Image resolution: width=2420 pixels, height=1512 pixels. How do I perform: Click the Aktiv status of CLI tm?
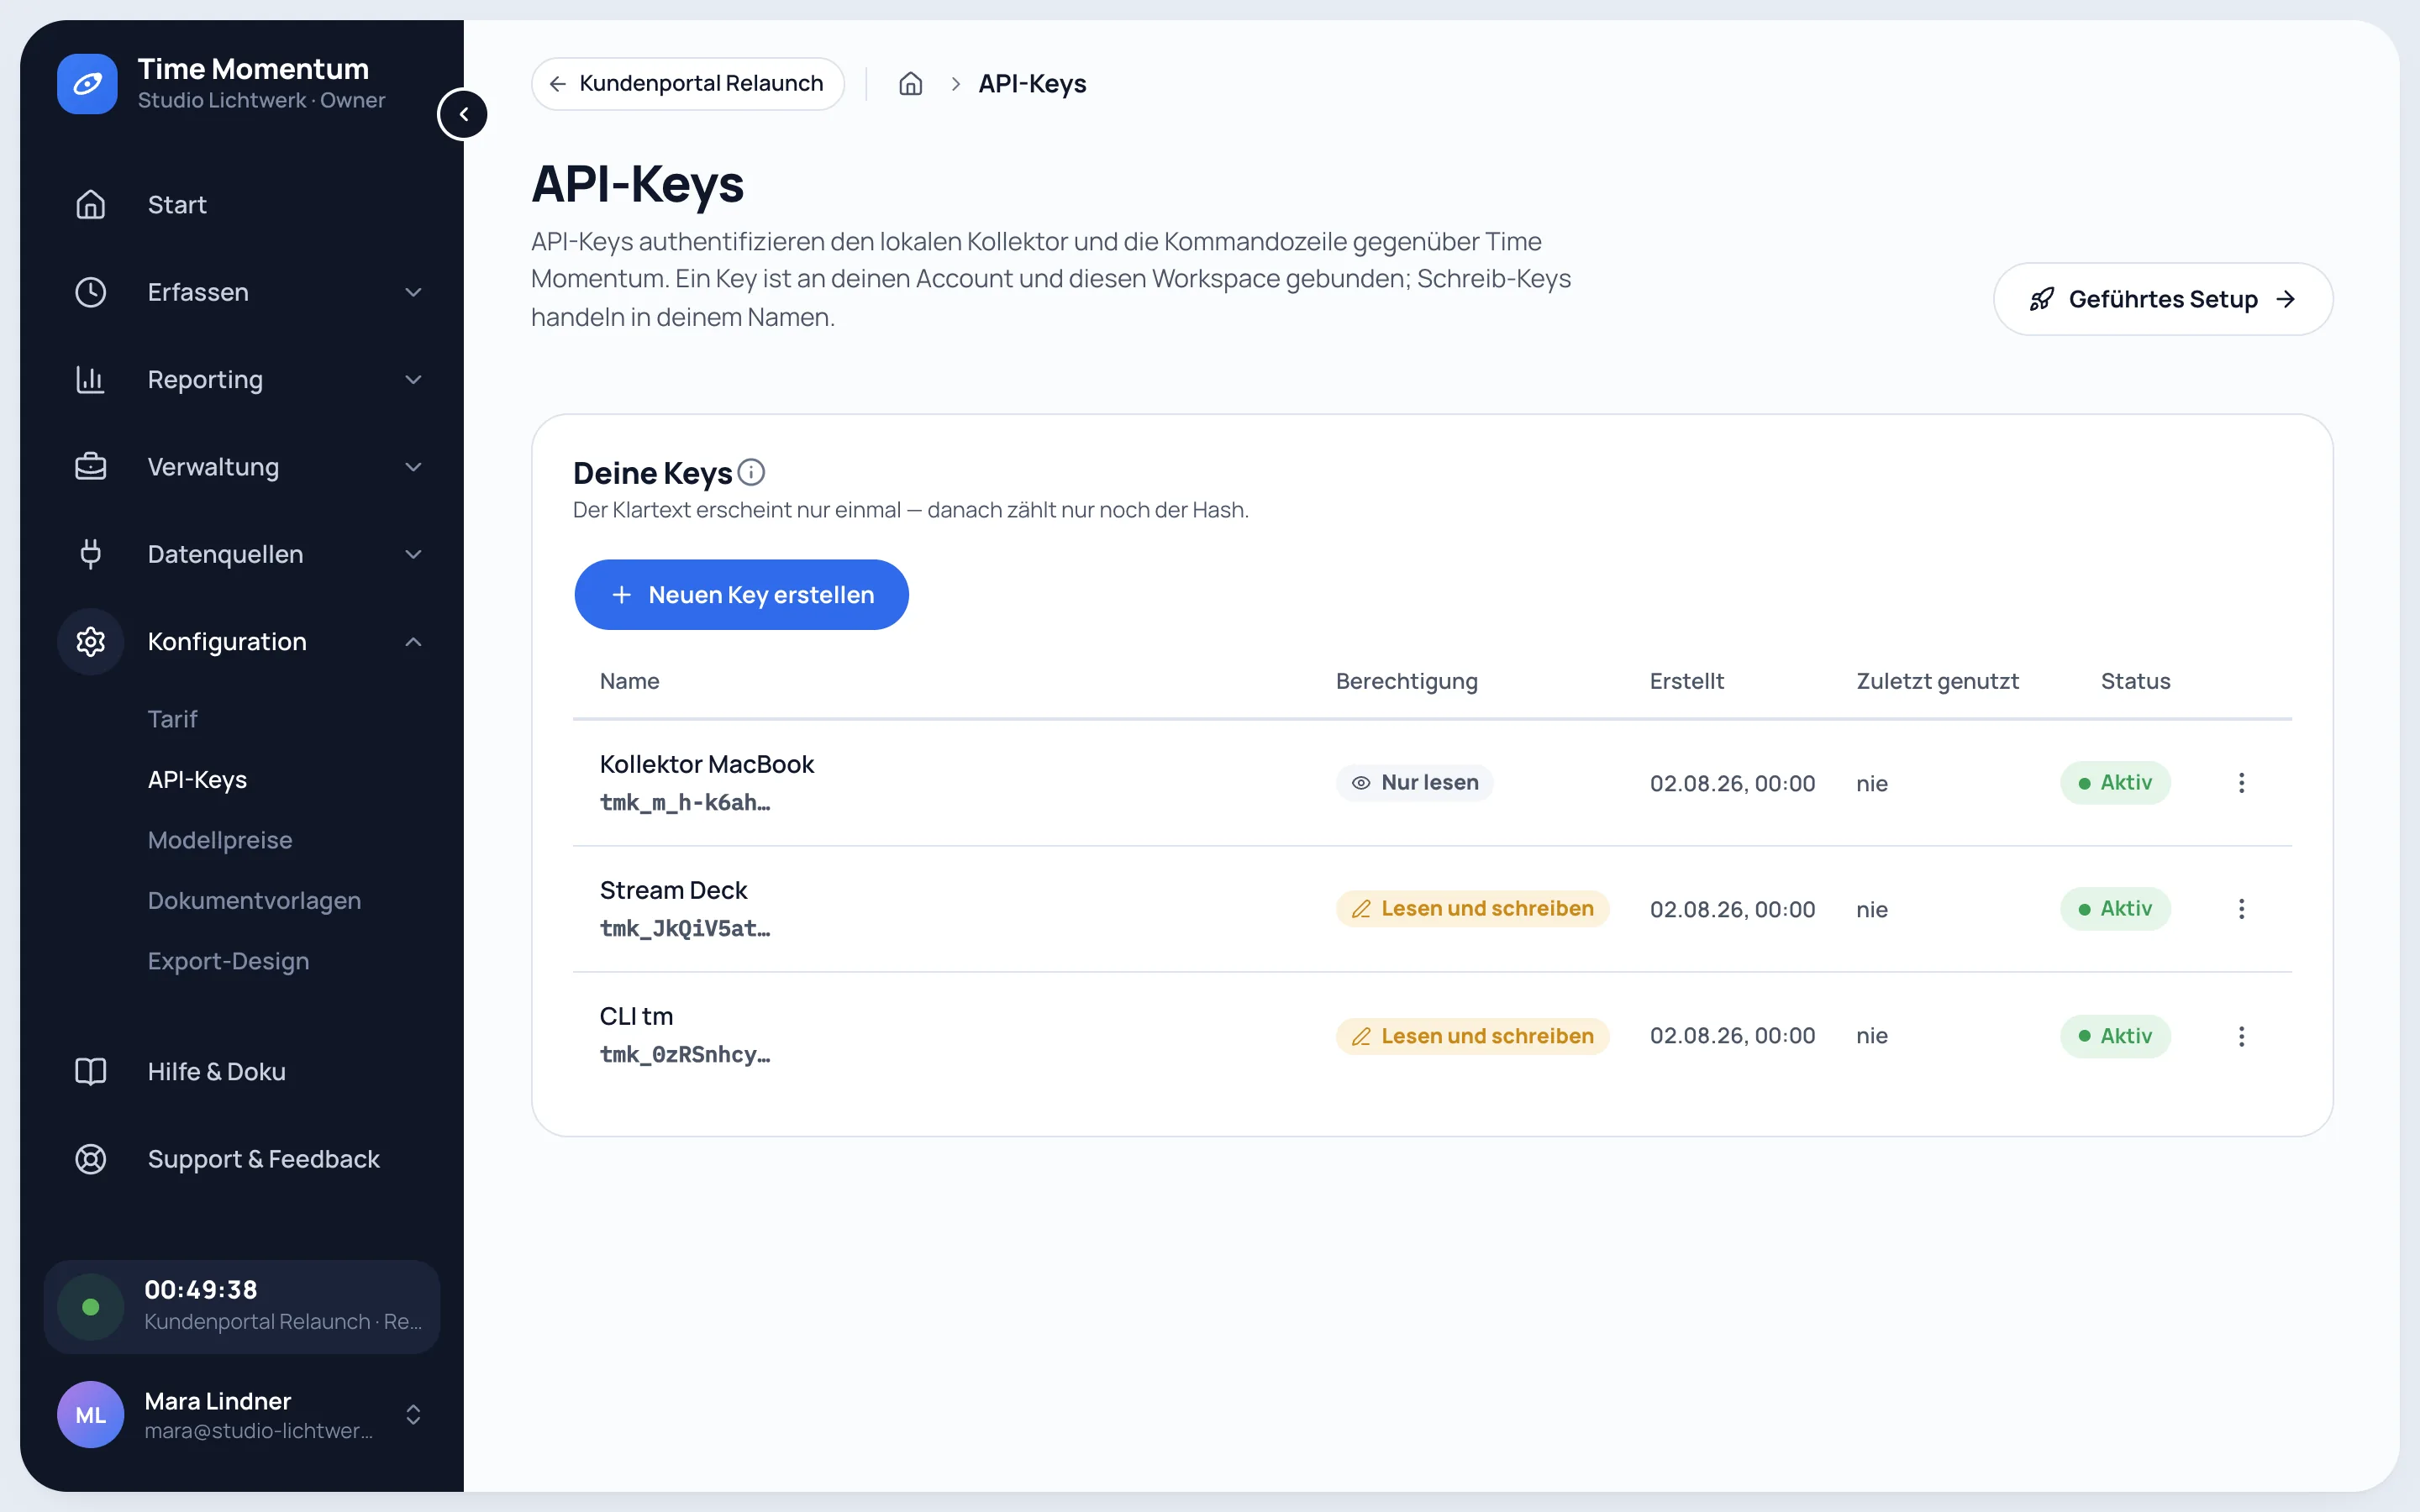2115,1036
